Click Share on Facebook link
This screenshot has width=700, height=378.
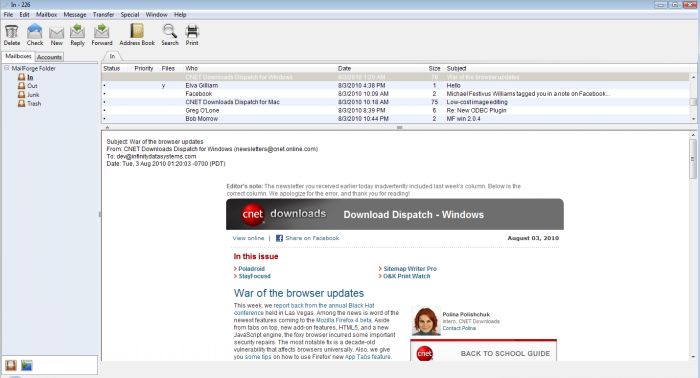(x=312, y=238)
